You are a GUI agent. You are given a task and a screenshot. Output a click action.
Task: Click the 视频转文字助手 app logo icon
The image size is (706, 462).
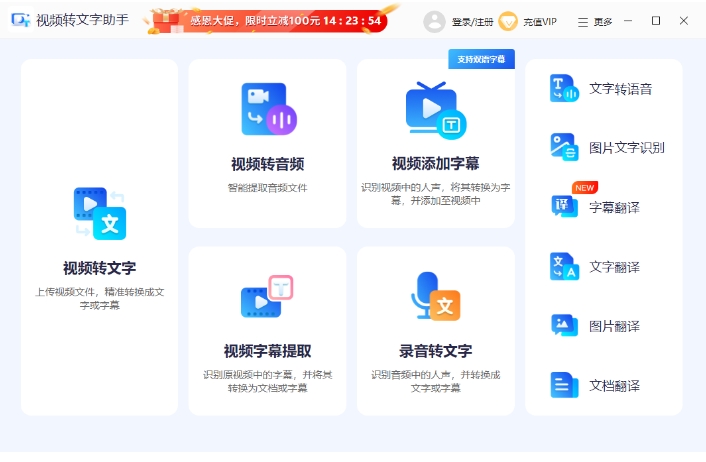click(x=21, y=20)
